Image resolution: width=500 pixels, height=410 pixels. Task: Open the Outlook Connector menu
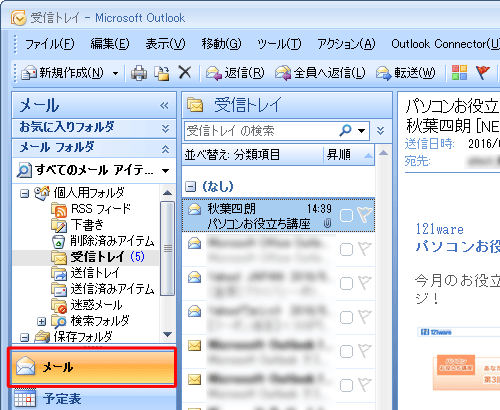[x=445, y=44]
